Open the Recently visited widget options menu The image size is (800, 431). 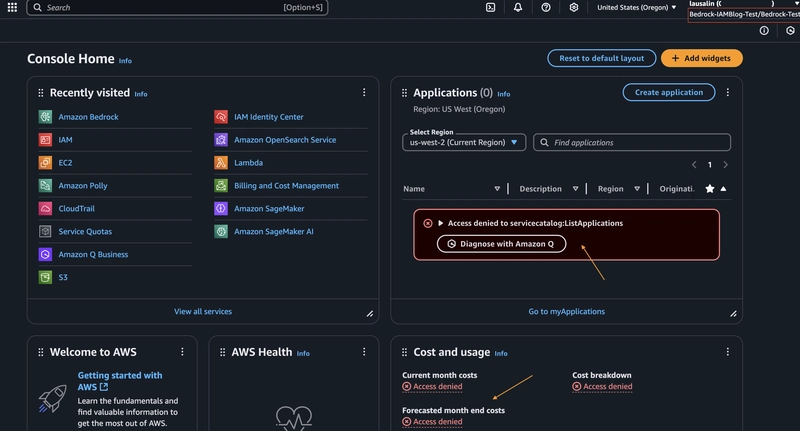point(364,92)
